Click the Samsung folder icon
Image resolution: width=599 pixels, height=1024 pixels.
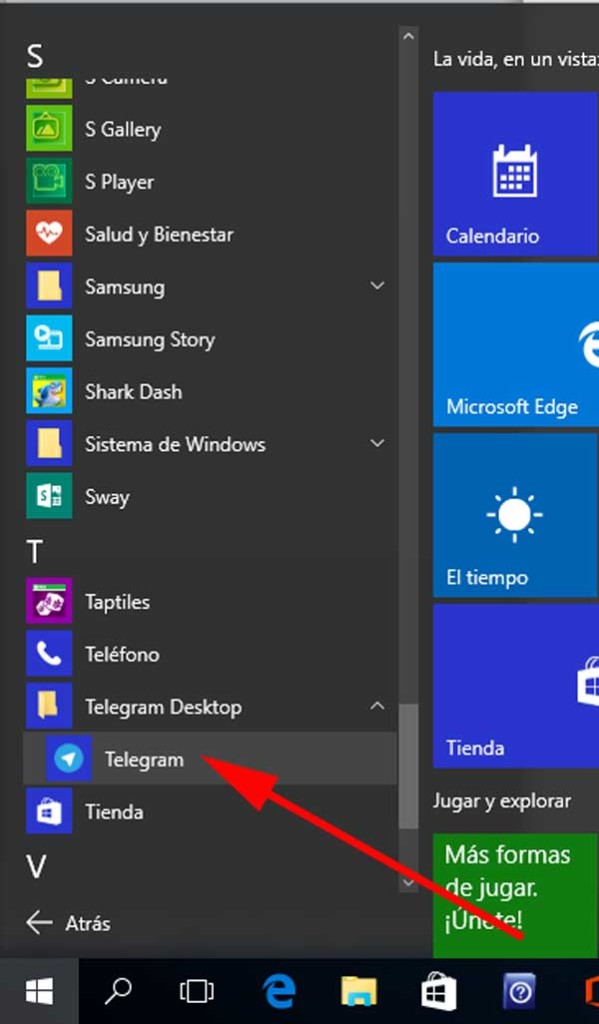tap(49, 286)
